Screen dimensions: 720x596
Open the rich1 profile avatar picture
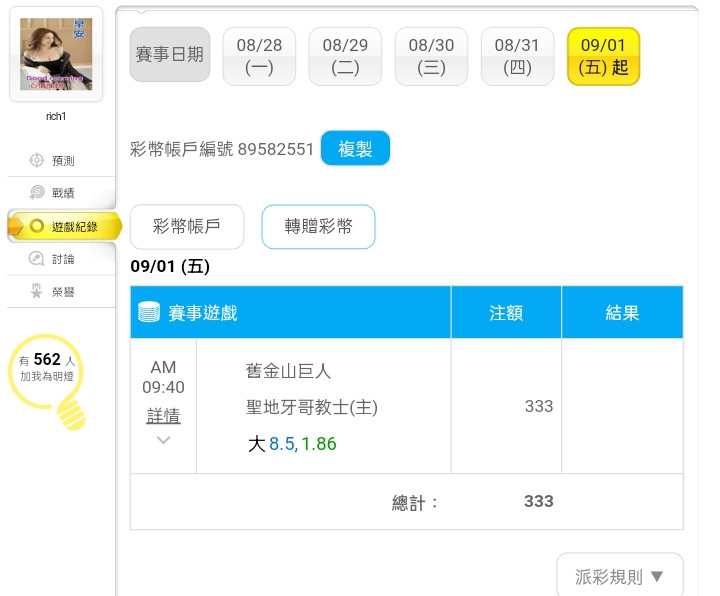56,54
